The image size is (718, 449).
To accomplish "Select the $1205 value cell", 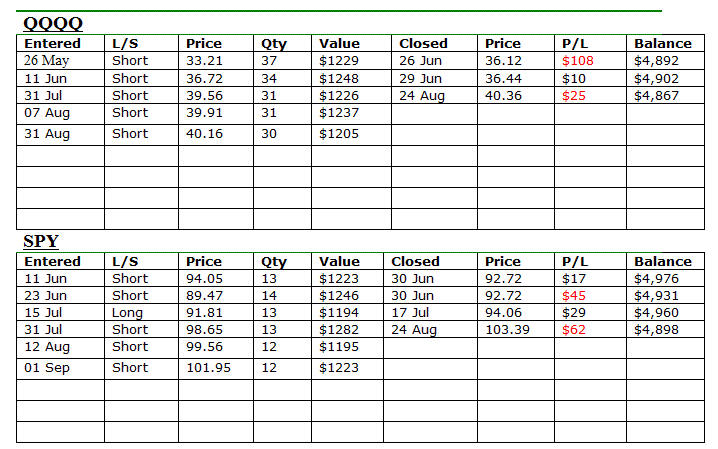I will click(338, 134).
